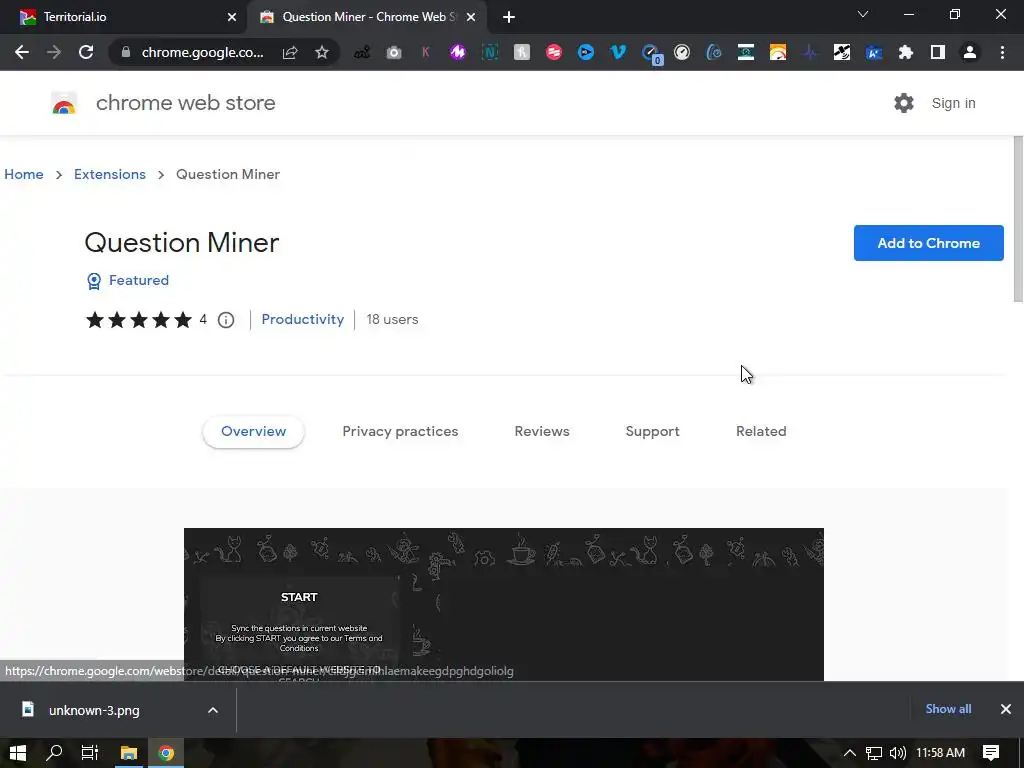This screenshot has width=1024, height=768.
Task: Click the browser back arrow
Action: click(22, 52)
